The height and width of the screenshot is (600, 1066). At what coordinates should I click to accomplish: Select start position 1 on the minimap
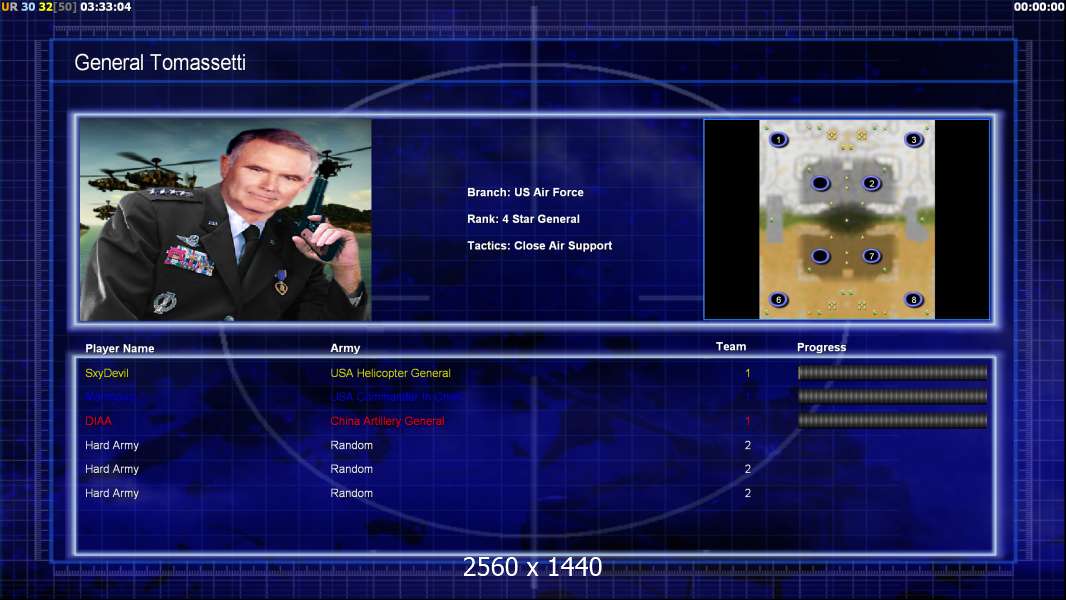pos(778,140)
